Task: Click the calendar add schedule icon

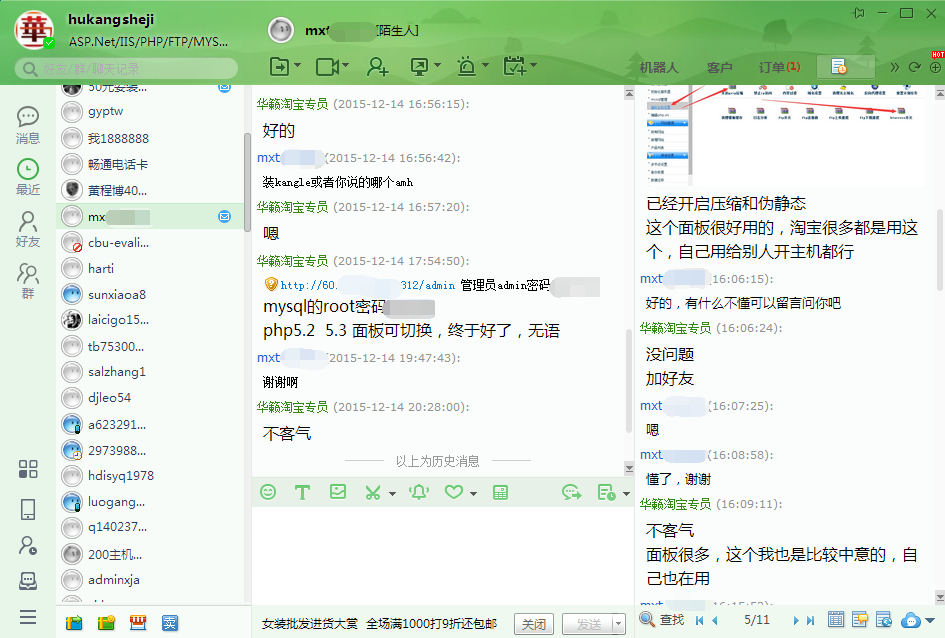Action: click(x=515, y=66)
